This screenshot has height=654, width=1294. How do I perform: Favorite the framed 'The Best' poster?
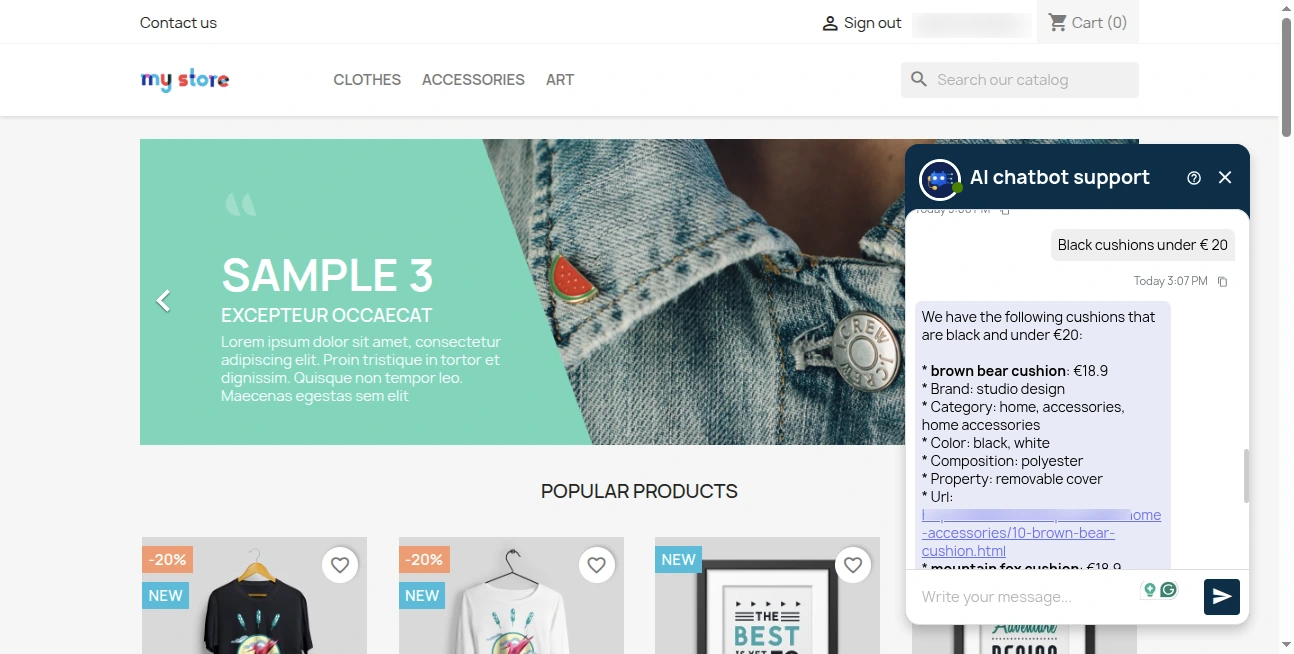853,565
